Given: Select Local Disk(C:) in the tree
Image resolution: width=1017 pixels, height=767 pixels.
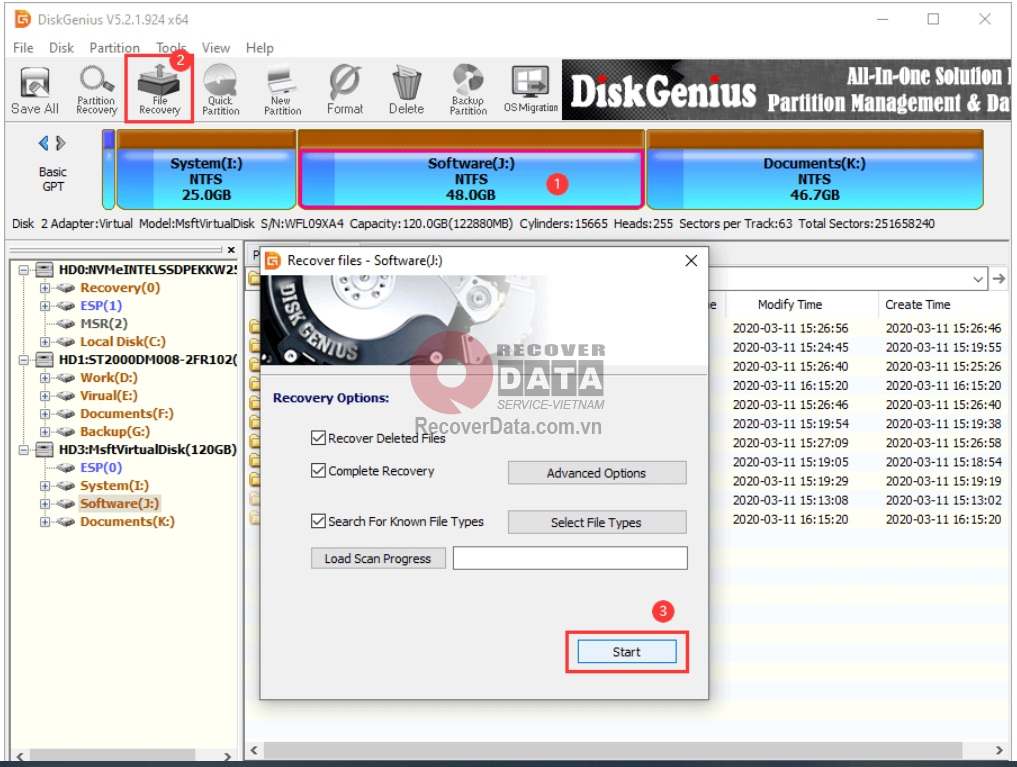Looking at the screenshot, I should pyautogui.click(x=123, y=342).
